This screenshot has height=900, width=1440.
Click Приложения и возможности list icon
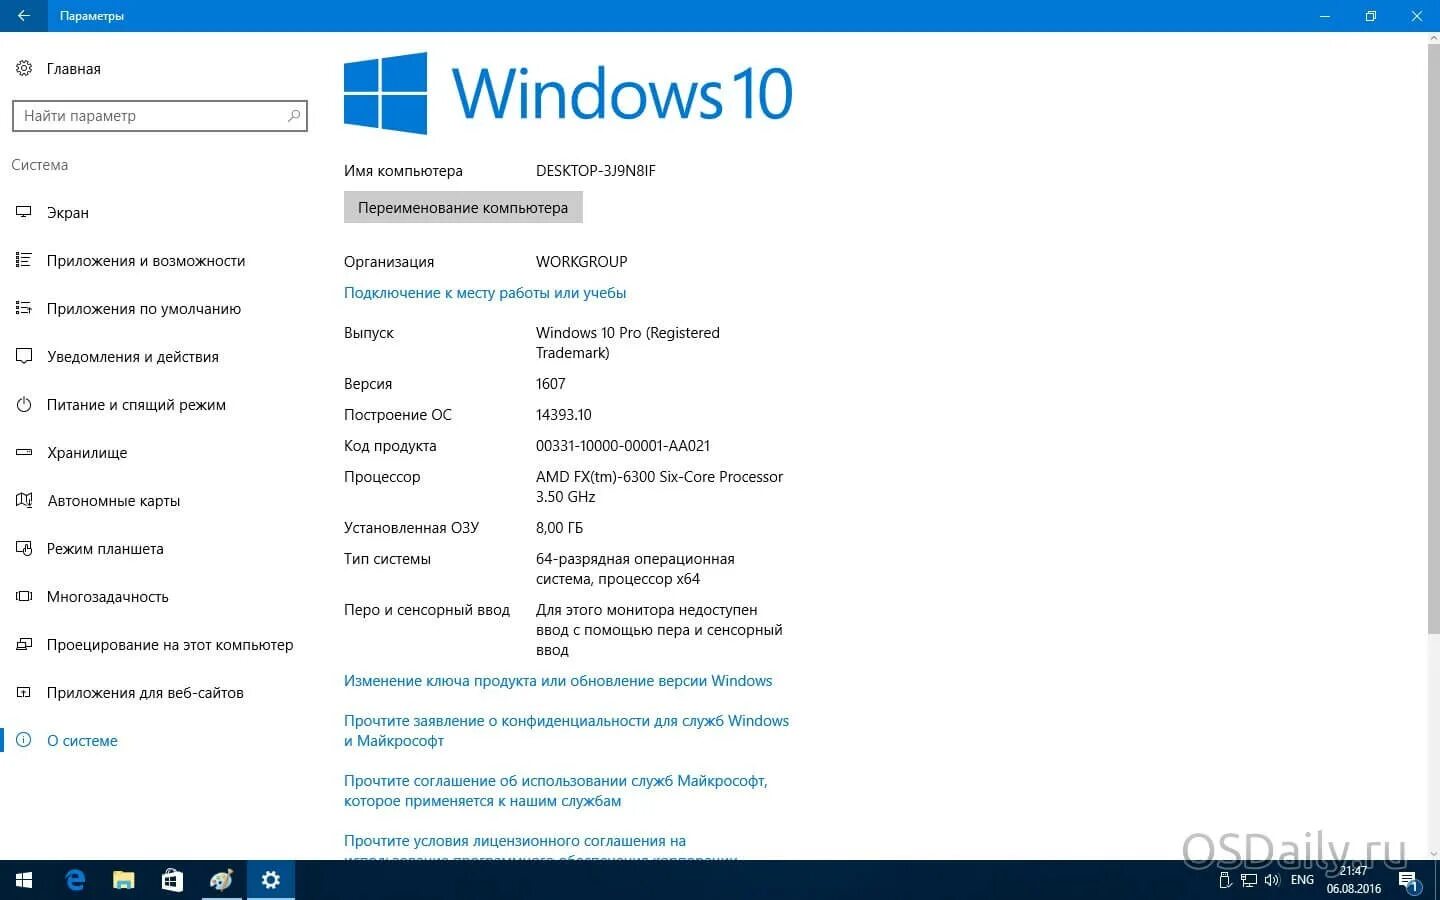point(24,260)
